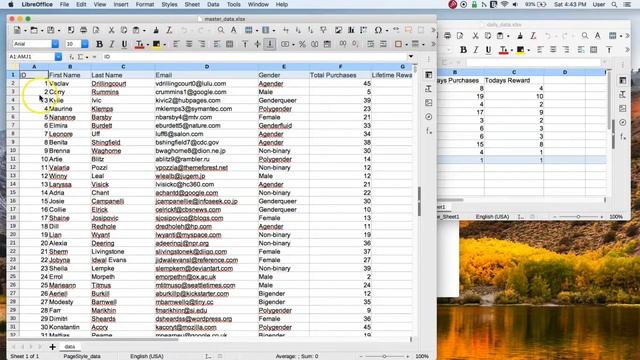Click Clone Formatting paintbrush in master_data toolbar

pos(156,30)
